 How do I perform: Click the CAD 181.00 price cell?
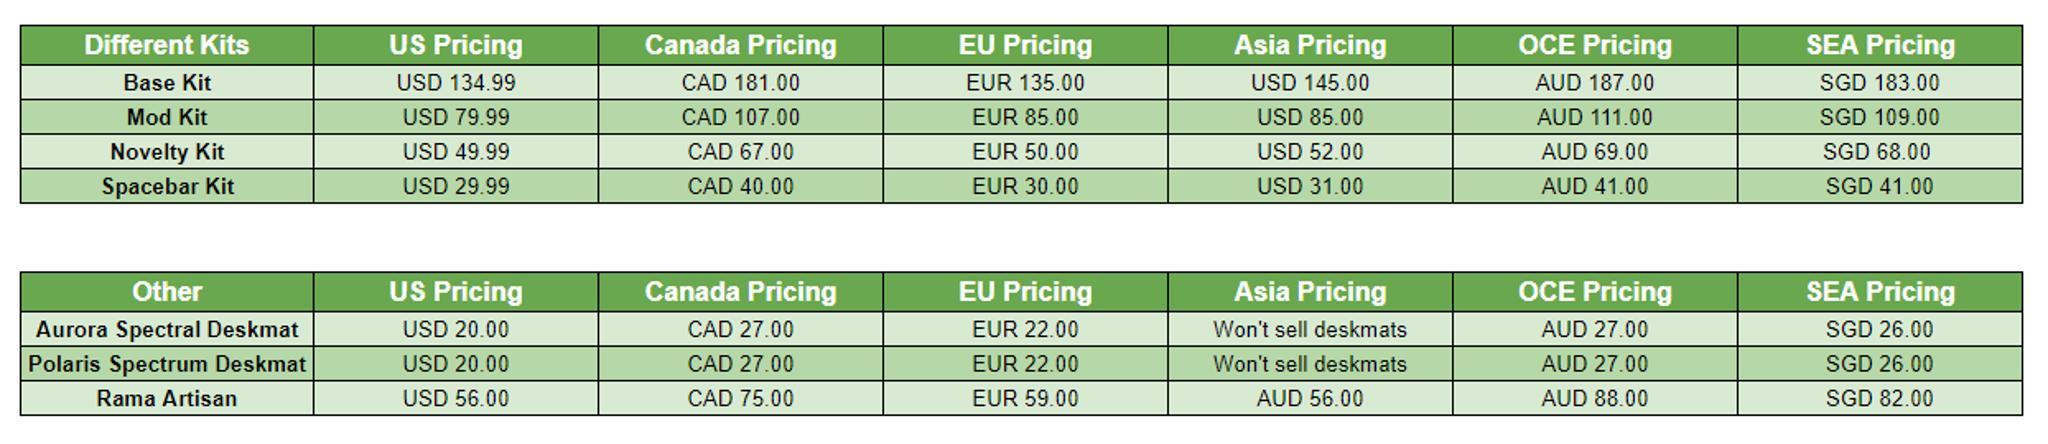click(x=740, y=83)
